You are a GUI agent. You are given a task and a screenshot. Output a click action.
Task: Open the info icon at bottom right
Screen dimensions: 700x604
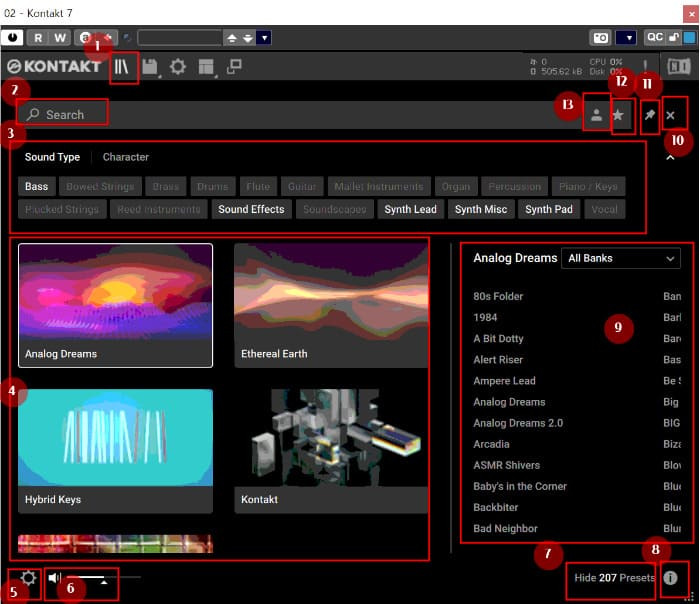point(670,578)
